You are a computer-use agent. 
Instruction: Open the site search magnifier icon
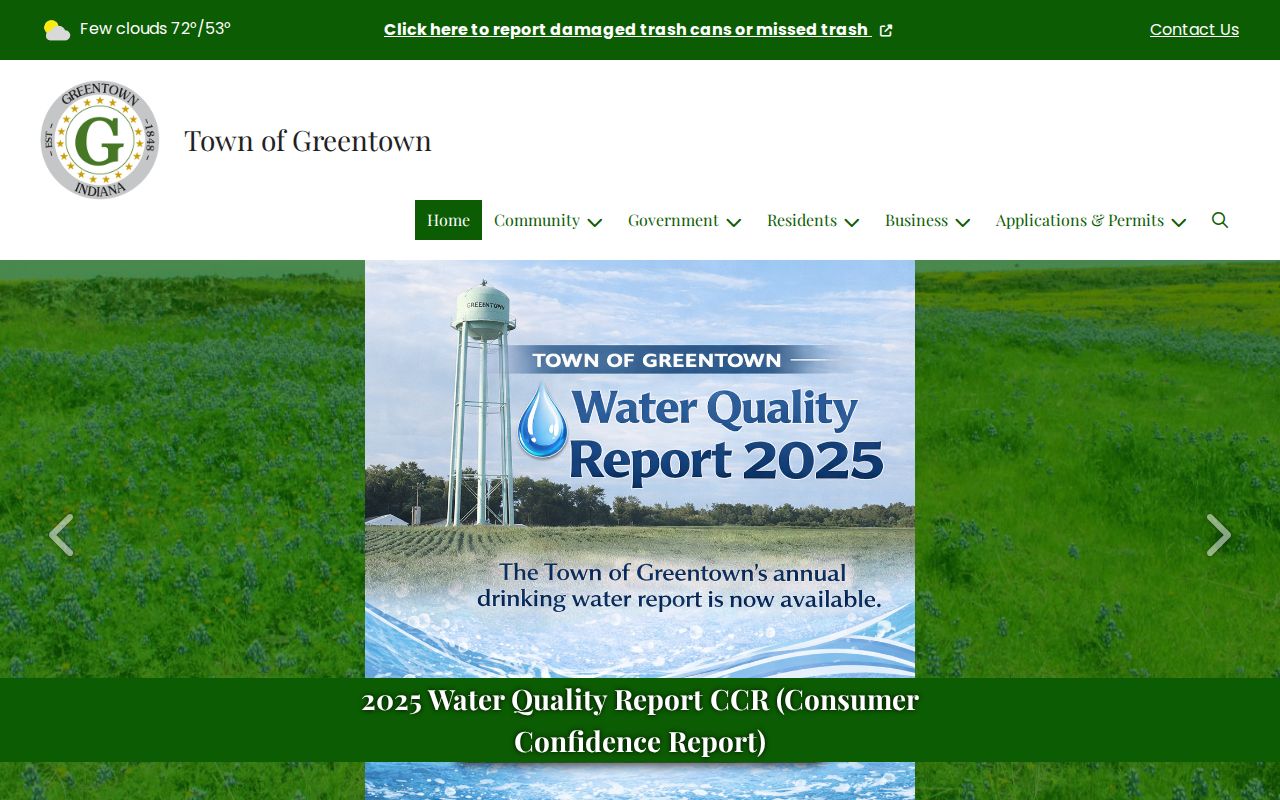(1220, 220)
